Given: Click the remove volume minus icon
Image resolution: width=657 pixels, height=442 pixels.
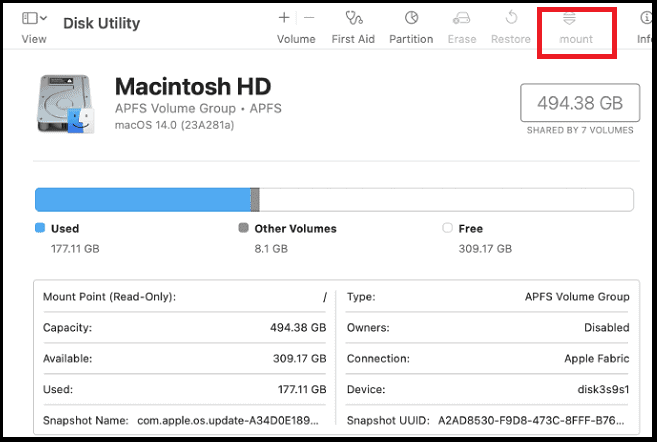Looking at the screenshot, I should click(309, 18).
